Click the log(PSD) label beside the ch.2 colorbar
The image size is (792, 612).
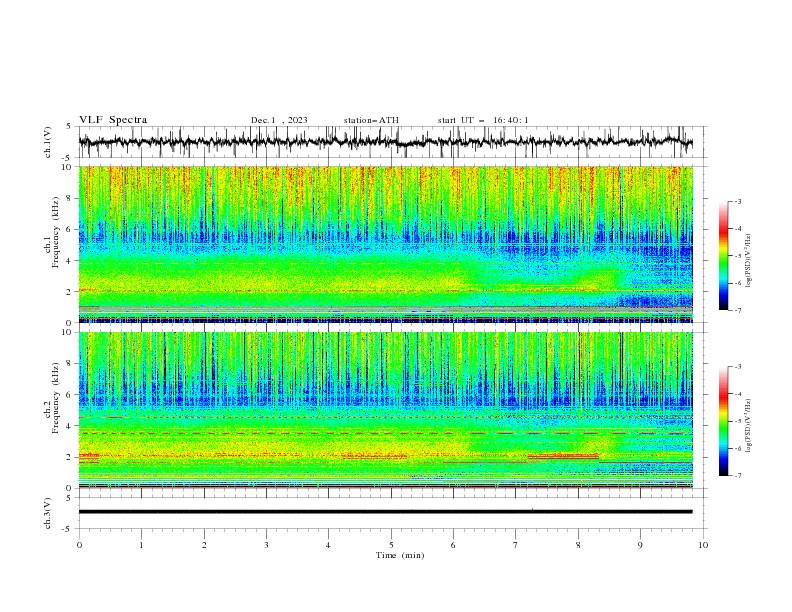(x=749, y=425)
